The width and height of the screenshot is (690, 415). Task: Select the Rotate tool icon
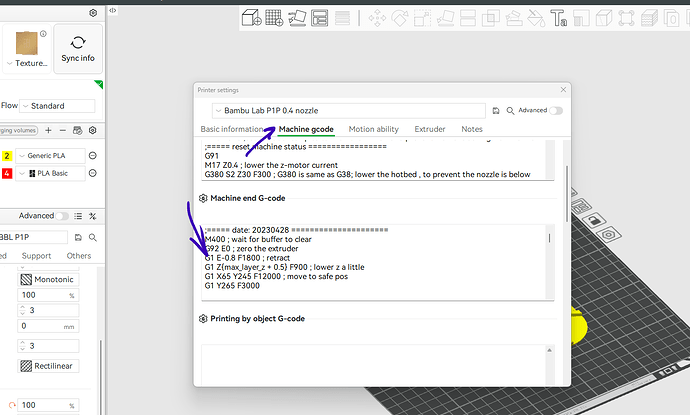click(400, 18)
